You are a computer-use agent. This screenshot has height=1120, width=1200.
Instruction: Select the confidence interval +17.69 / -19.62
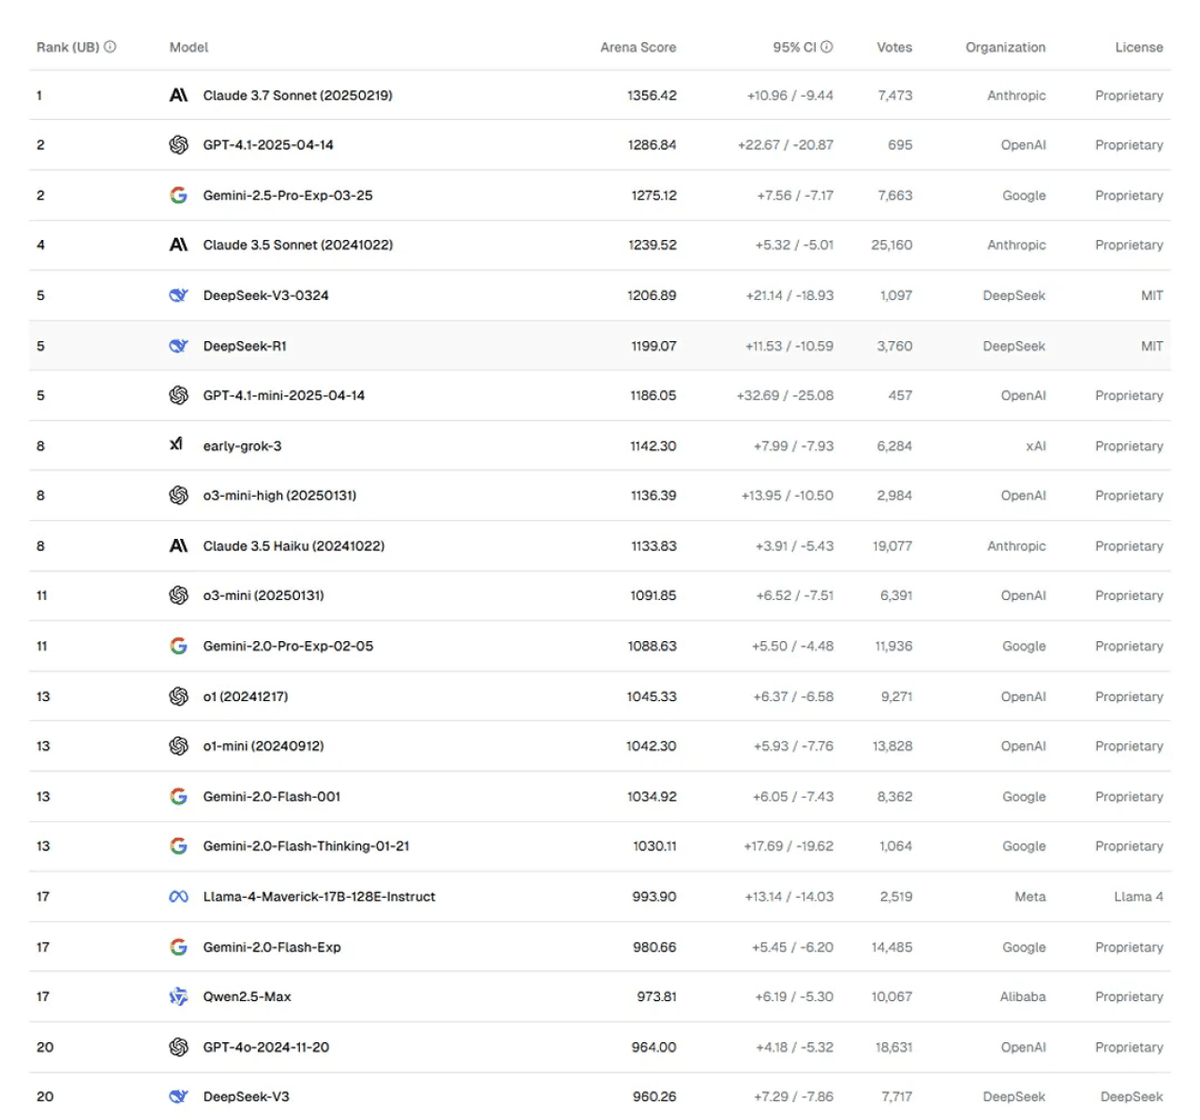788,846
